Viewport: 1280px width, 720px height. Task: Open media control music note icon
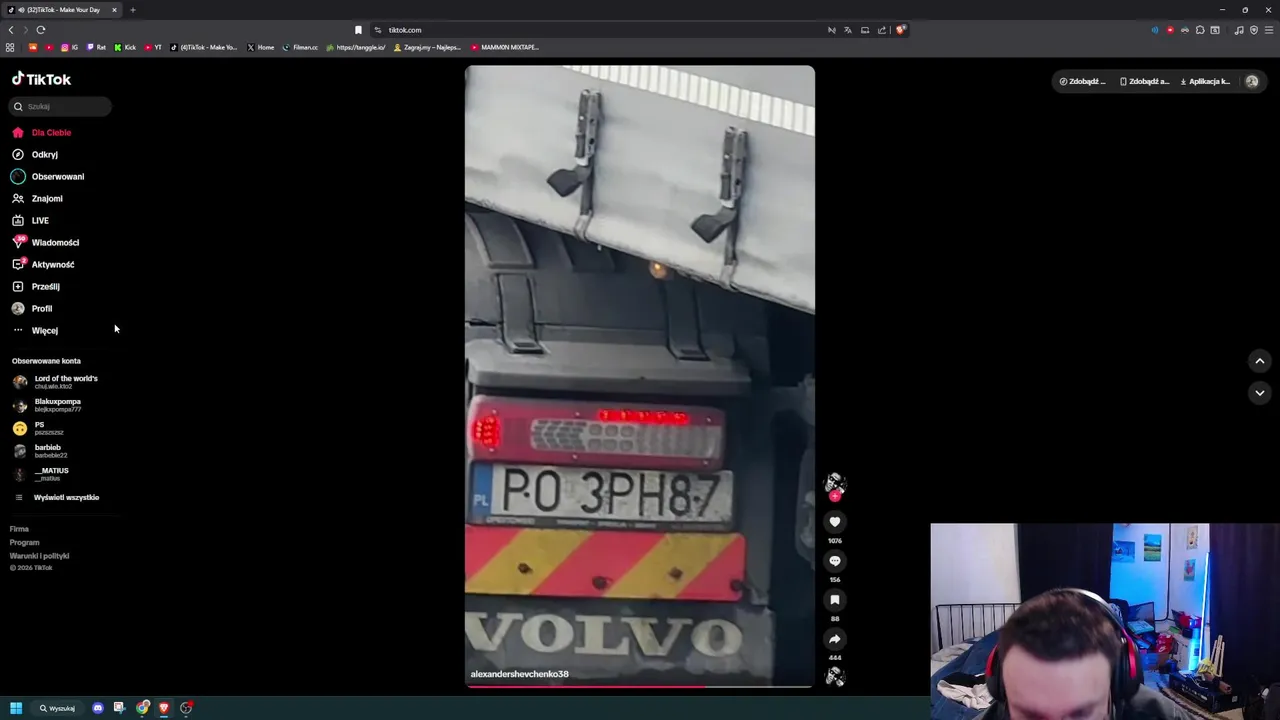pyautogui.click(x=1239, y=30)
